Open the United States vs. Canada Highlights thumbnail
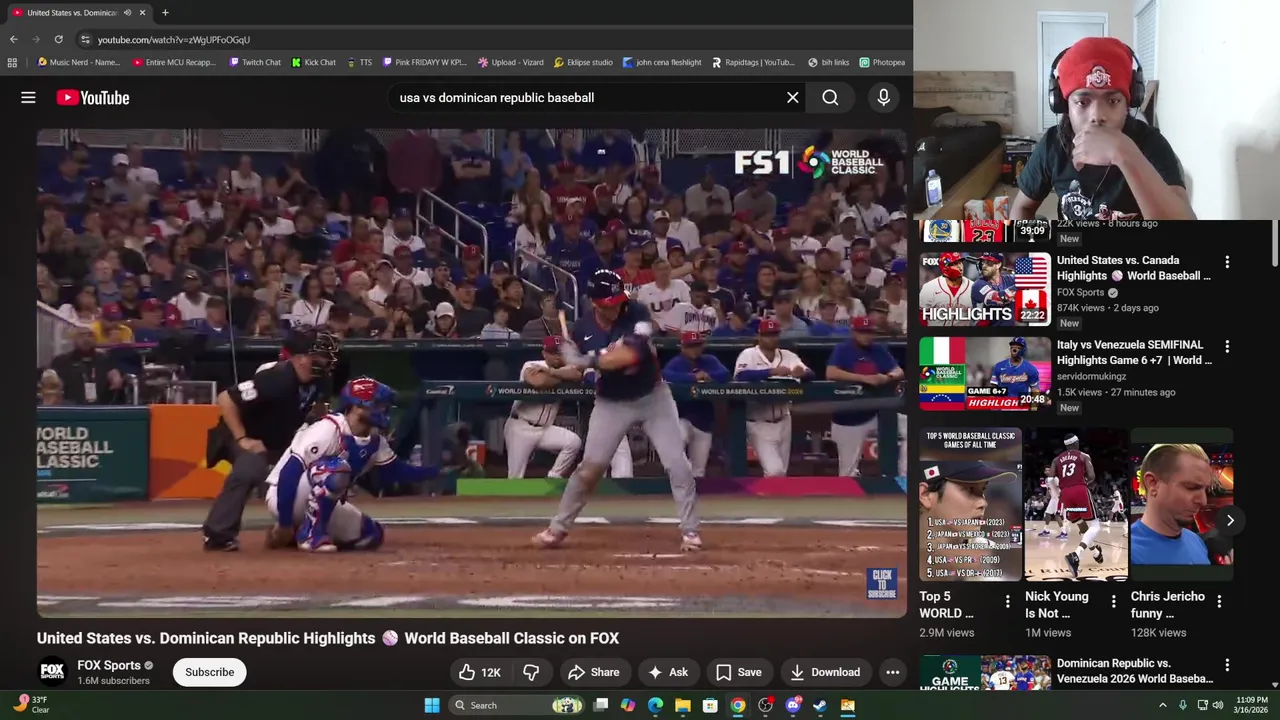Screen dimensions: 1280x720 click(x=985, y=289)
